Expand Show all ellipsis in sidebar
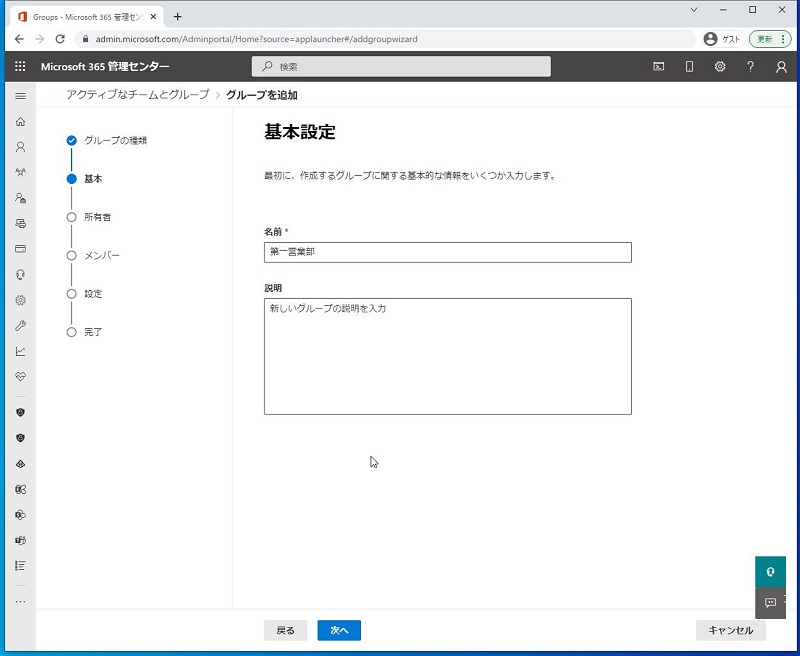 click(20, 601)
